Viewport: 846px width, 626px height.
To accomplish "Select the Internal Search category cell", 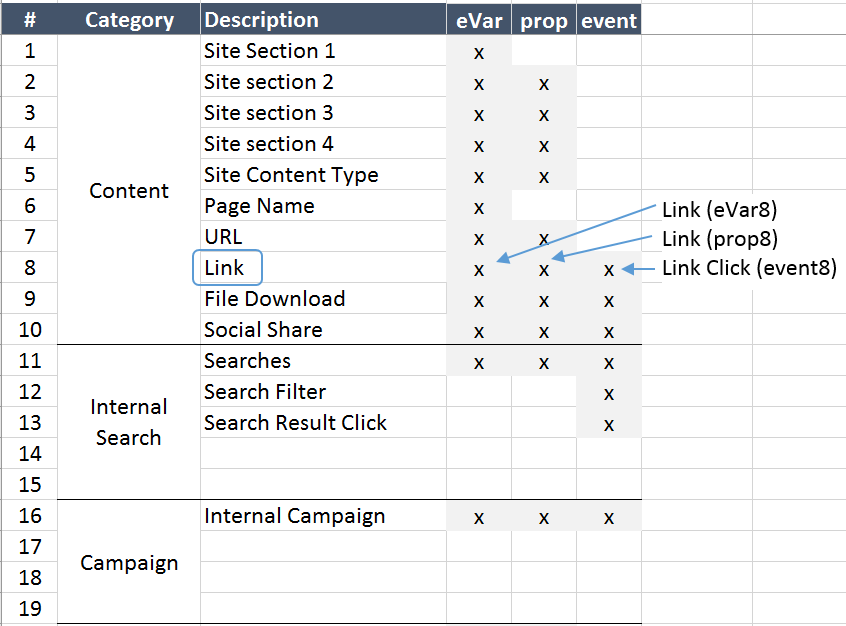I will pyautogui.click(x=129, y=422).
